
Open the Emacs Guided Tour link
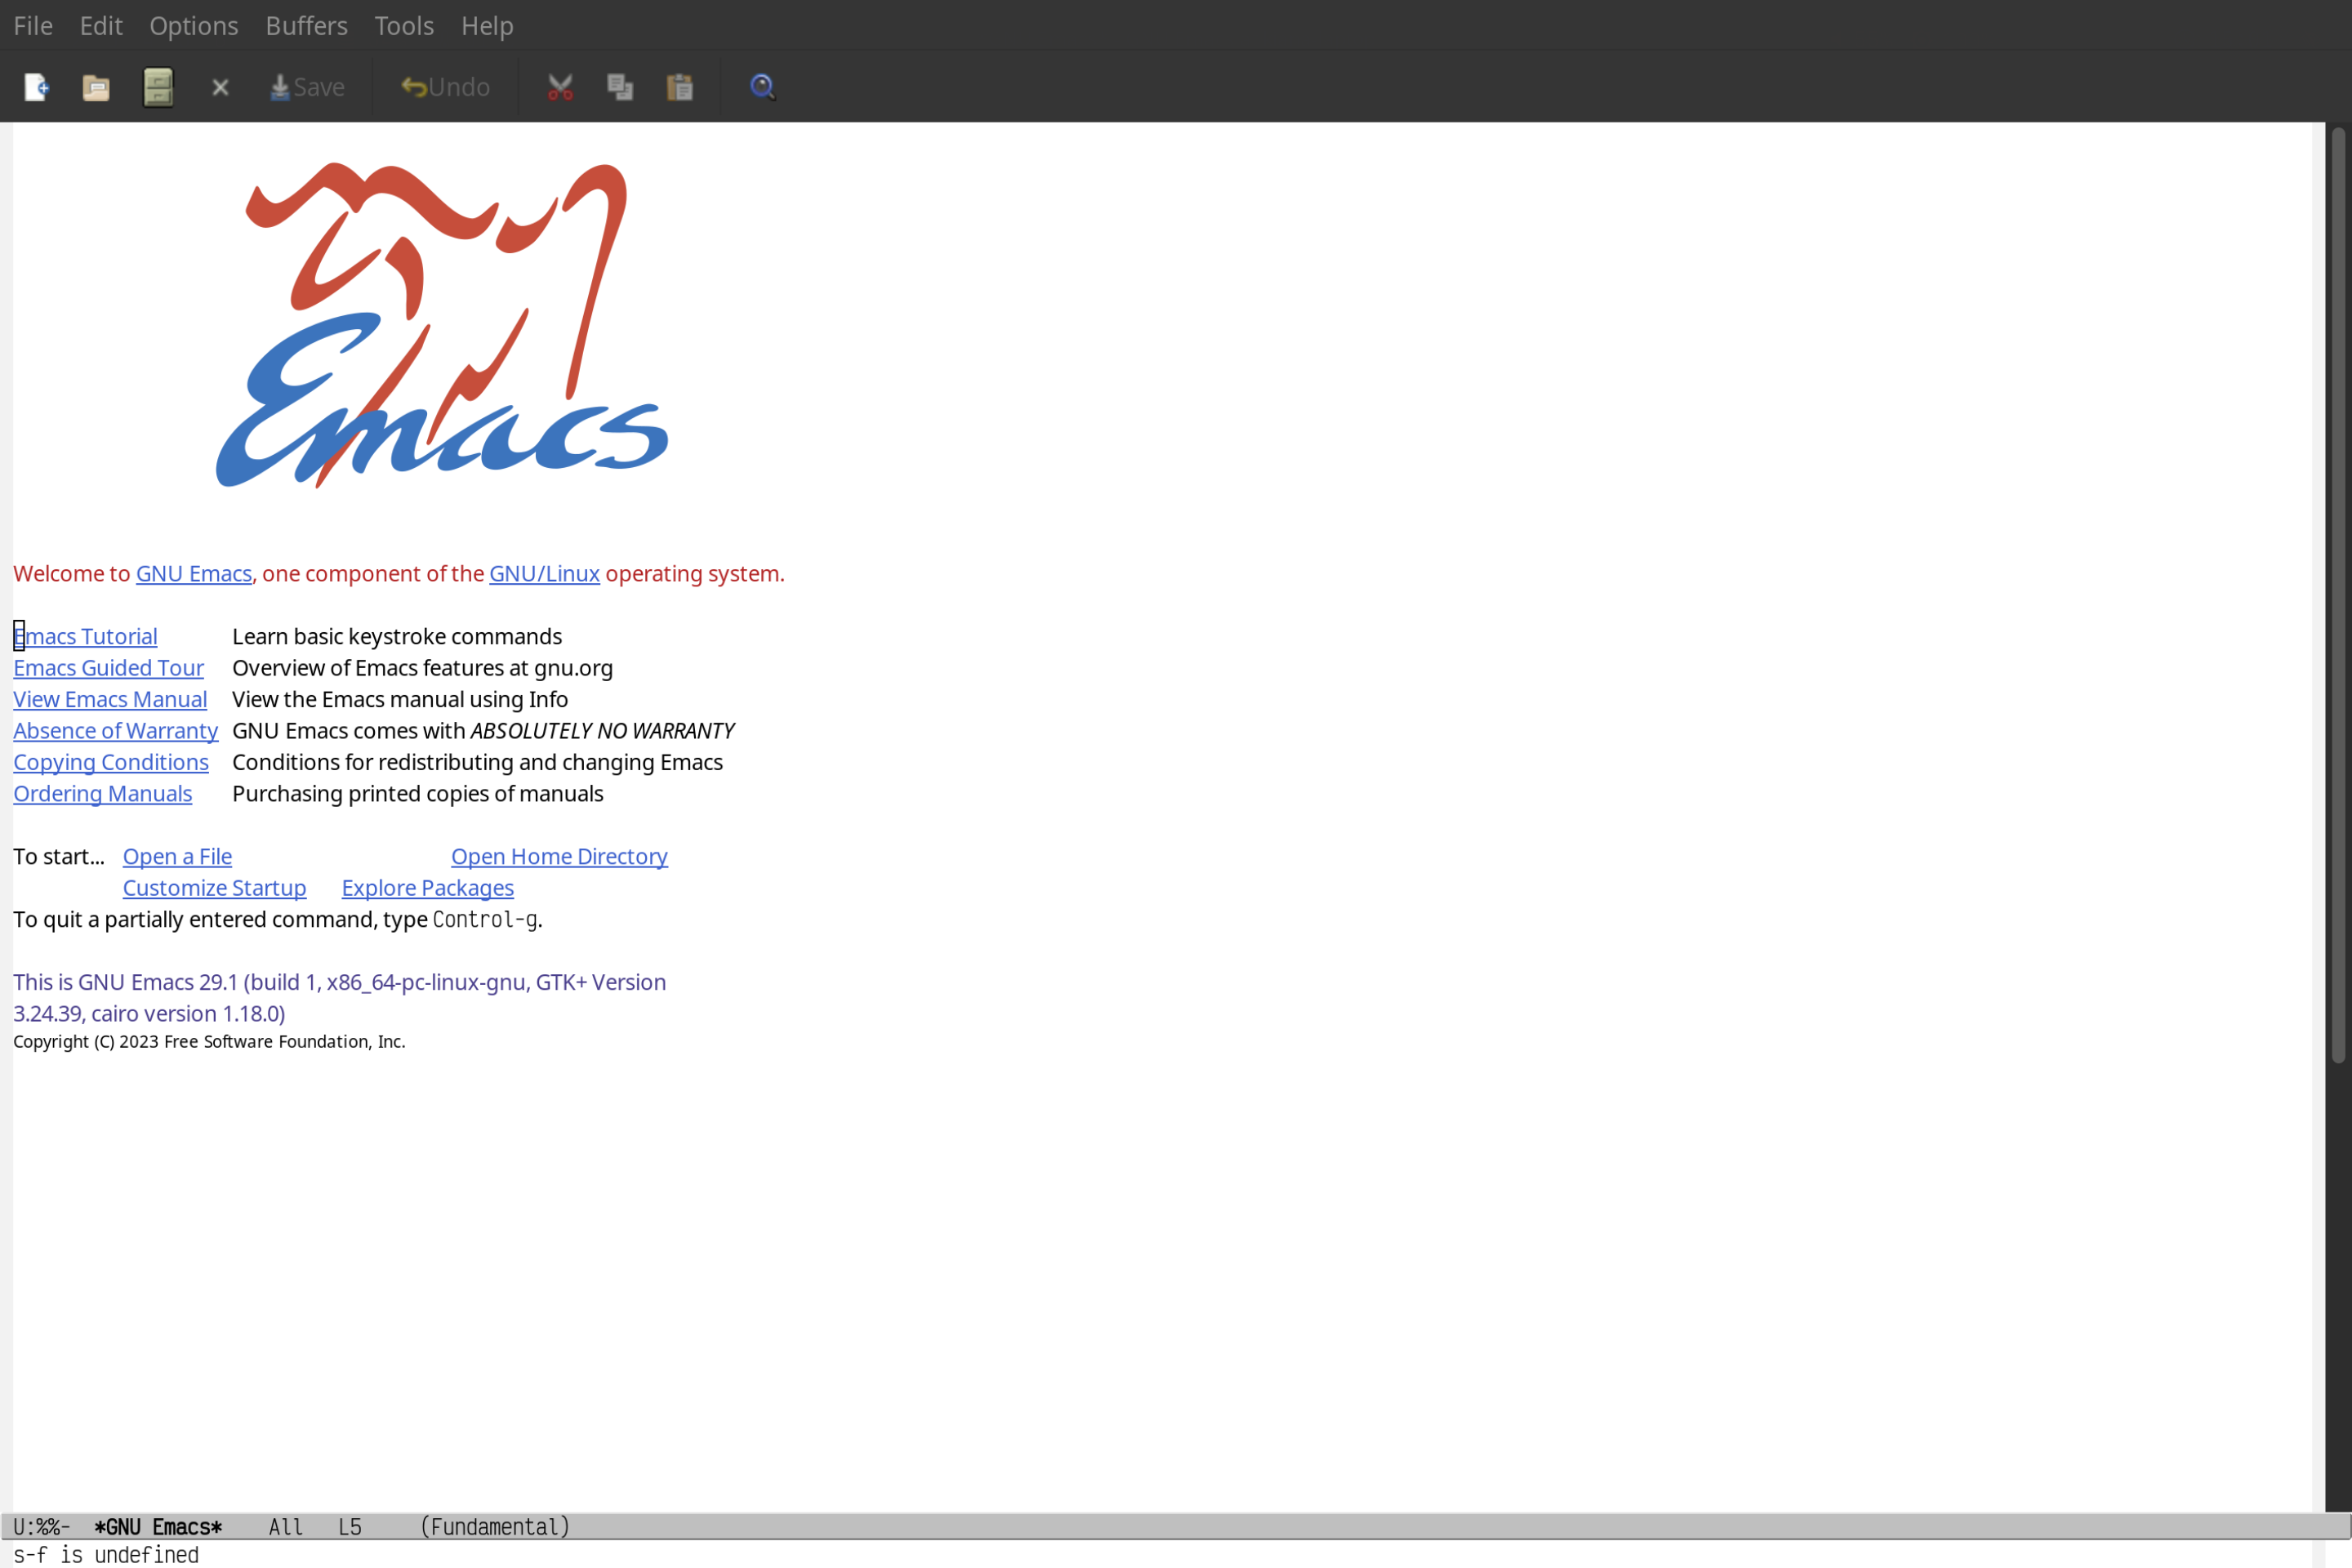[109, 666]
